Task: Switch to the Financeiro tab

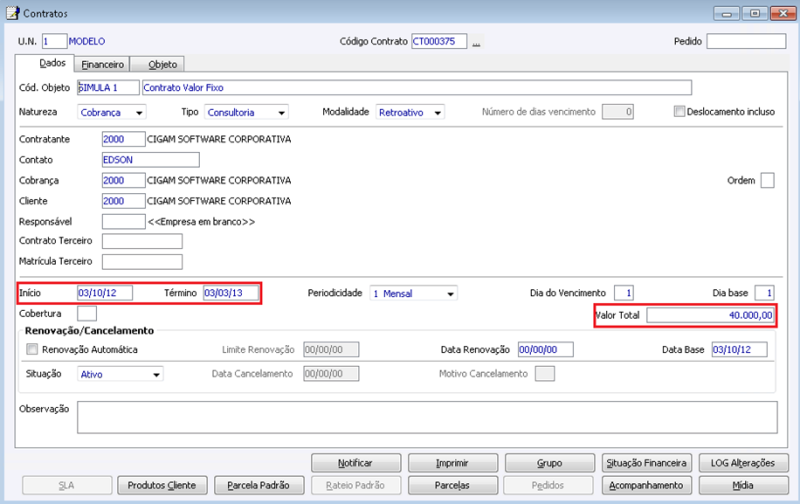Action: [102, 64]
